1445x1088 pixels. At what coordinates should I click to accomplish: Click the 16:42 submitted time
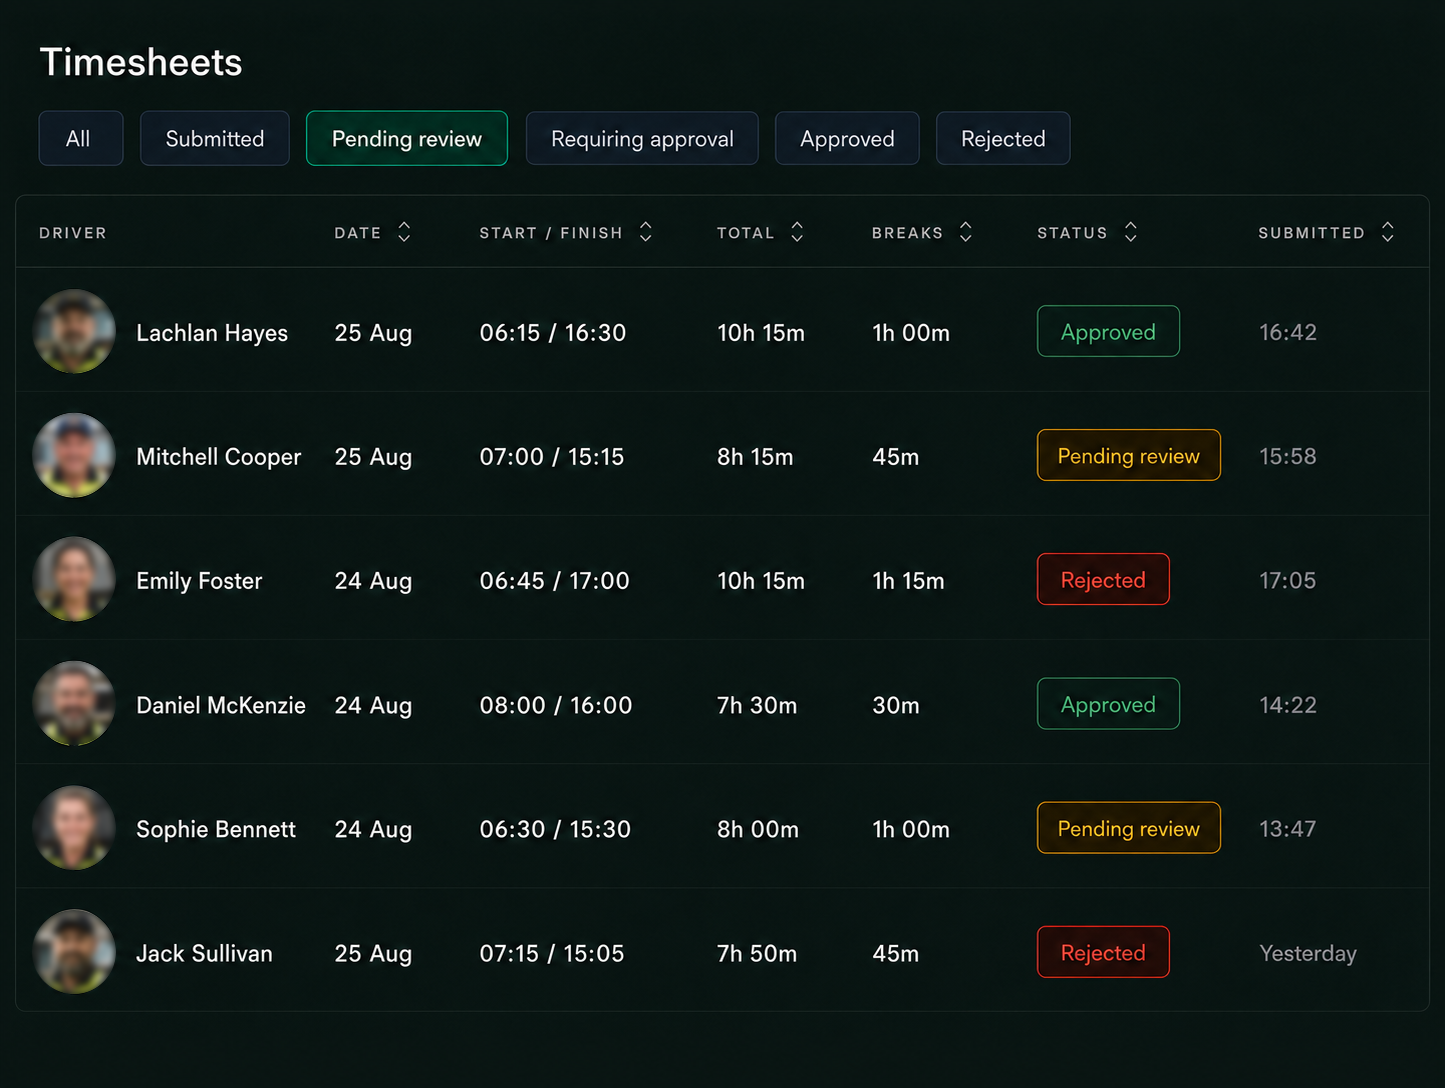(1288, 332)
